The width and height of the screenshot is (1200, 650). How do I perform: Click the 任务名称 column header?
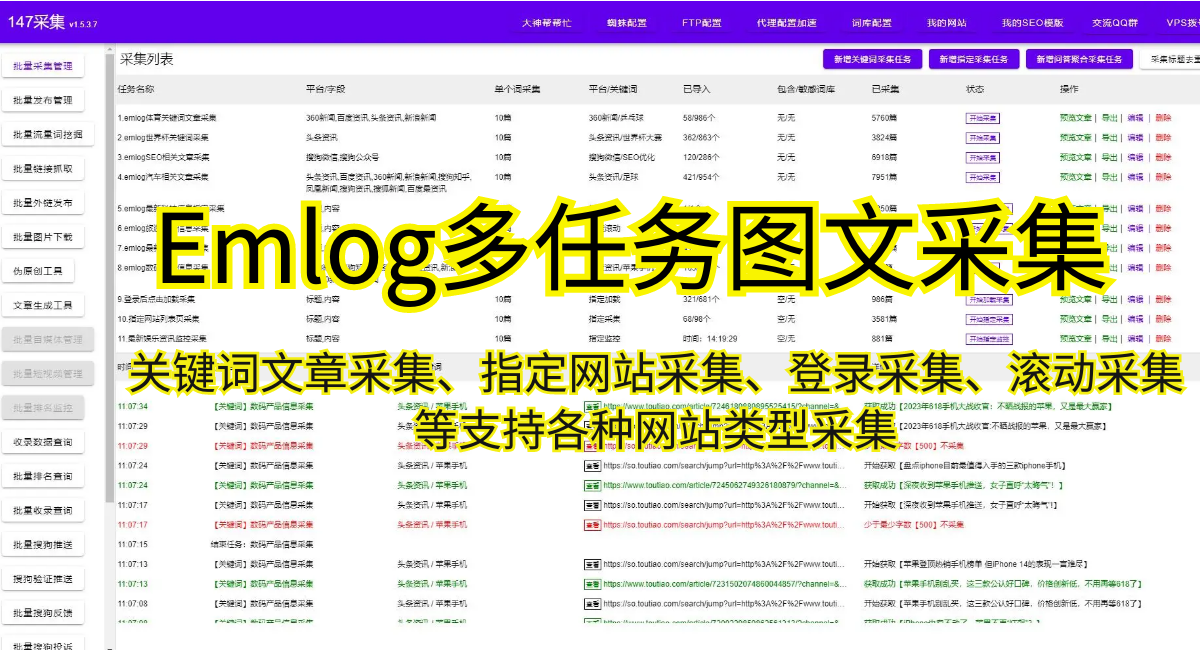tap(136, 89)
